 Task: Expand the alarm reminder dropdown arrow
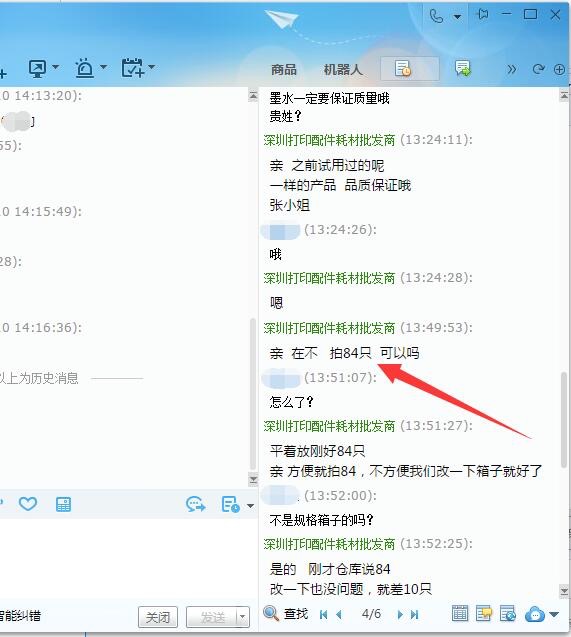click(x=104, y=67)
